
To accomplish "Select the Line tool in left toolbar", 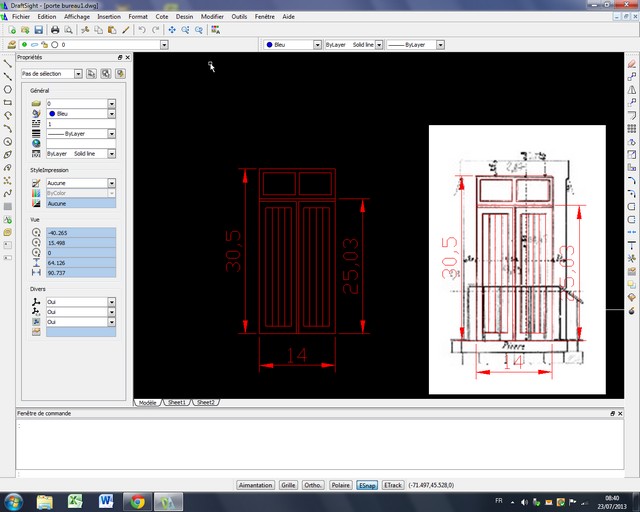I will (8, 63).
